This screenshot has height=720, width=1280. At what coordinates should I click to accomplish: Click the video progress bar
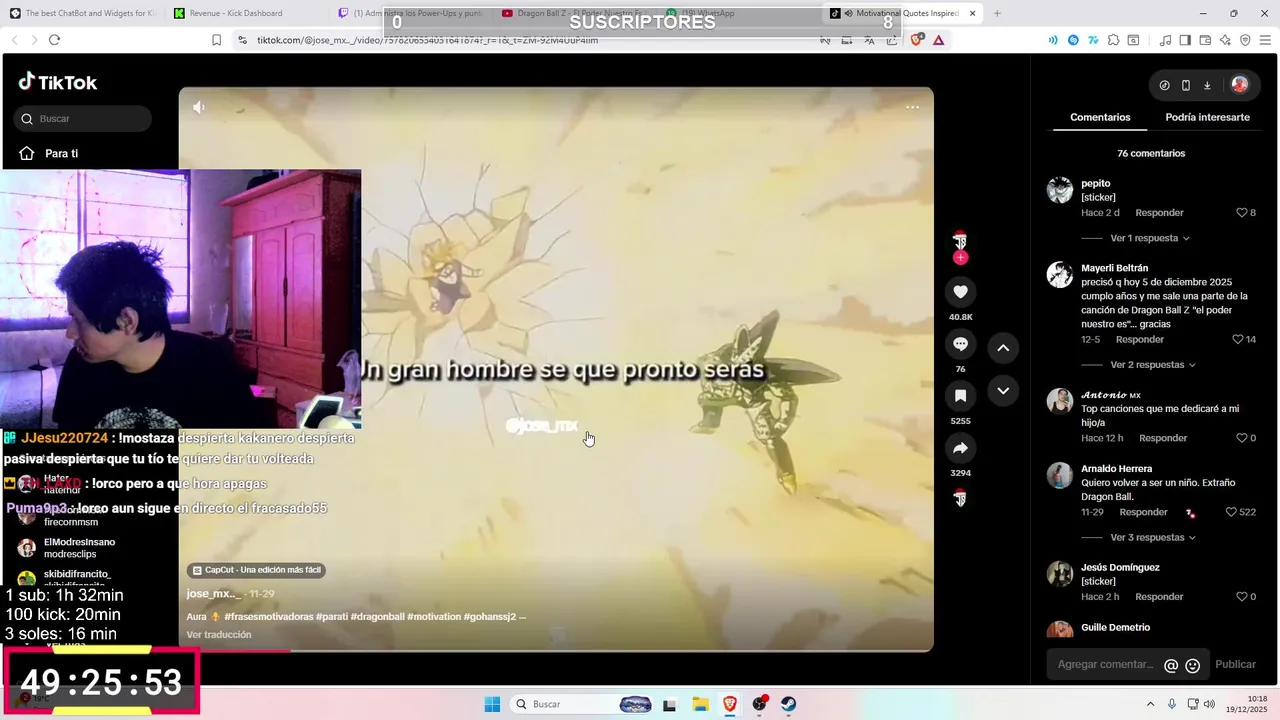(556, 650)
